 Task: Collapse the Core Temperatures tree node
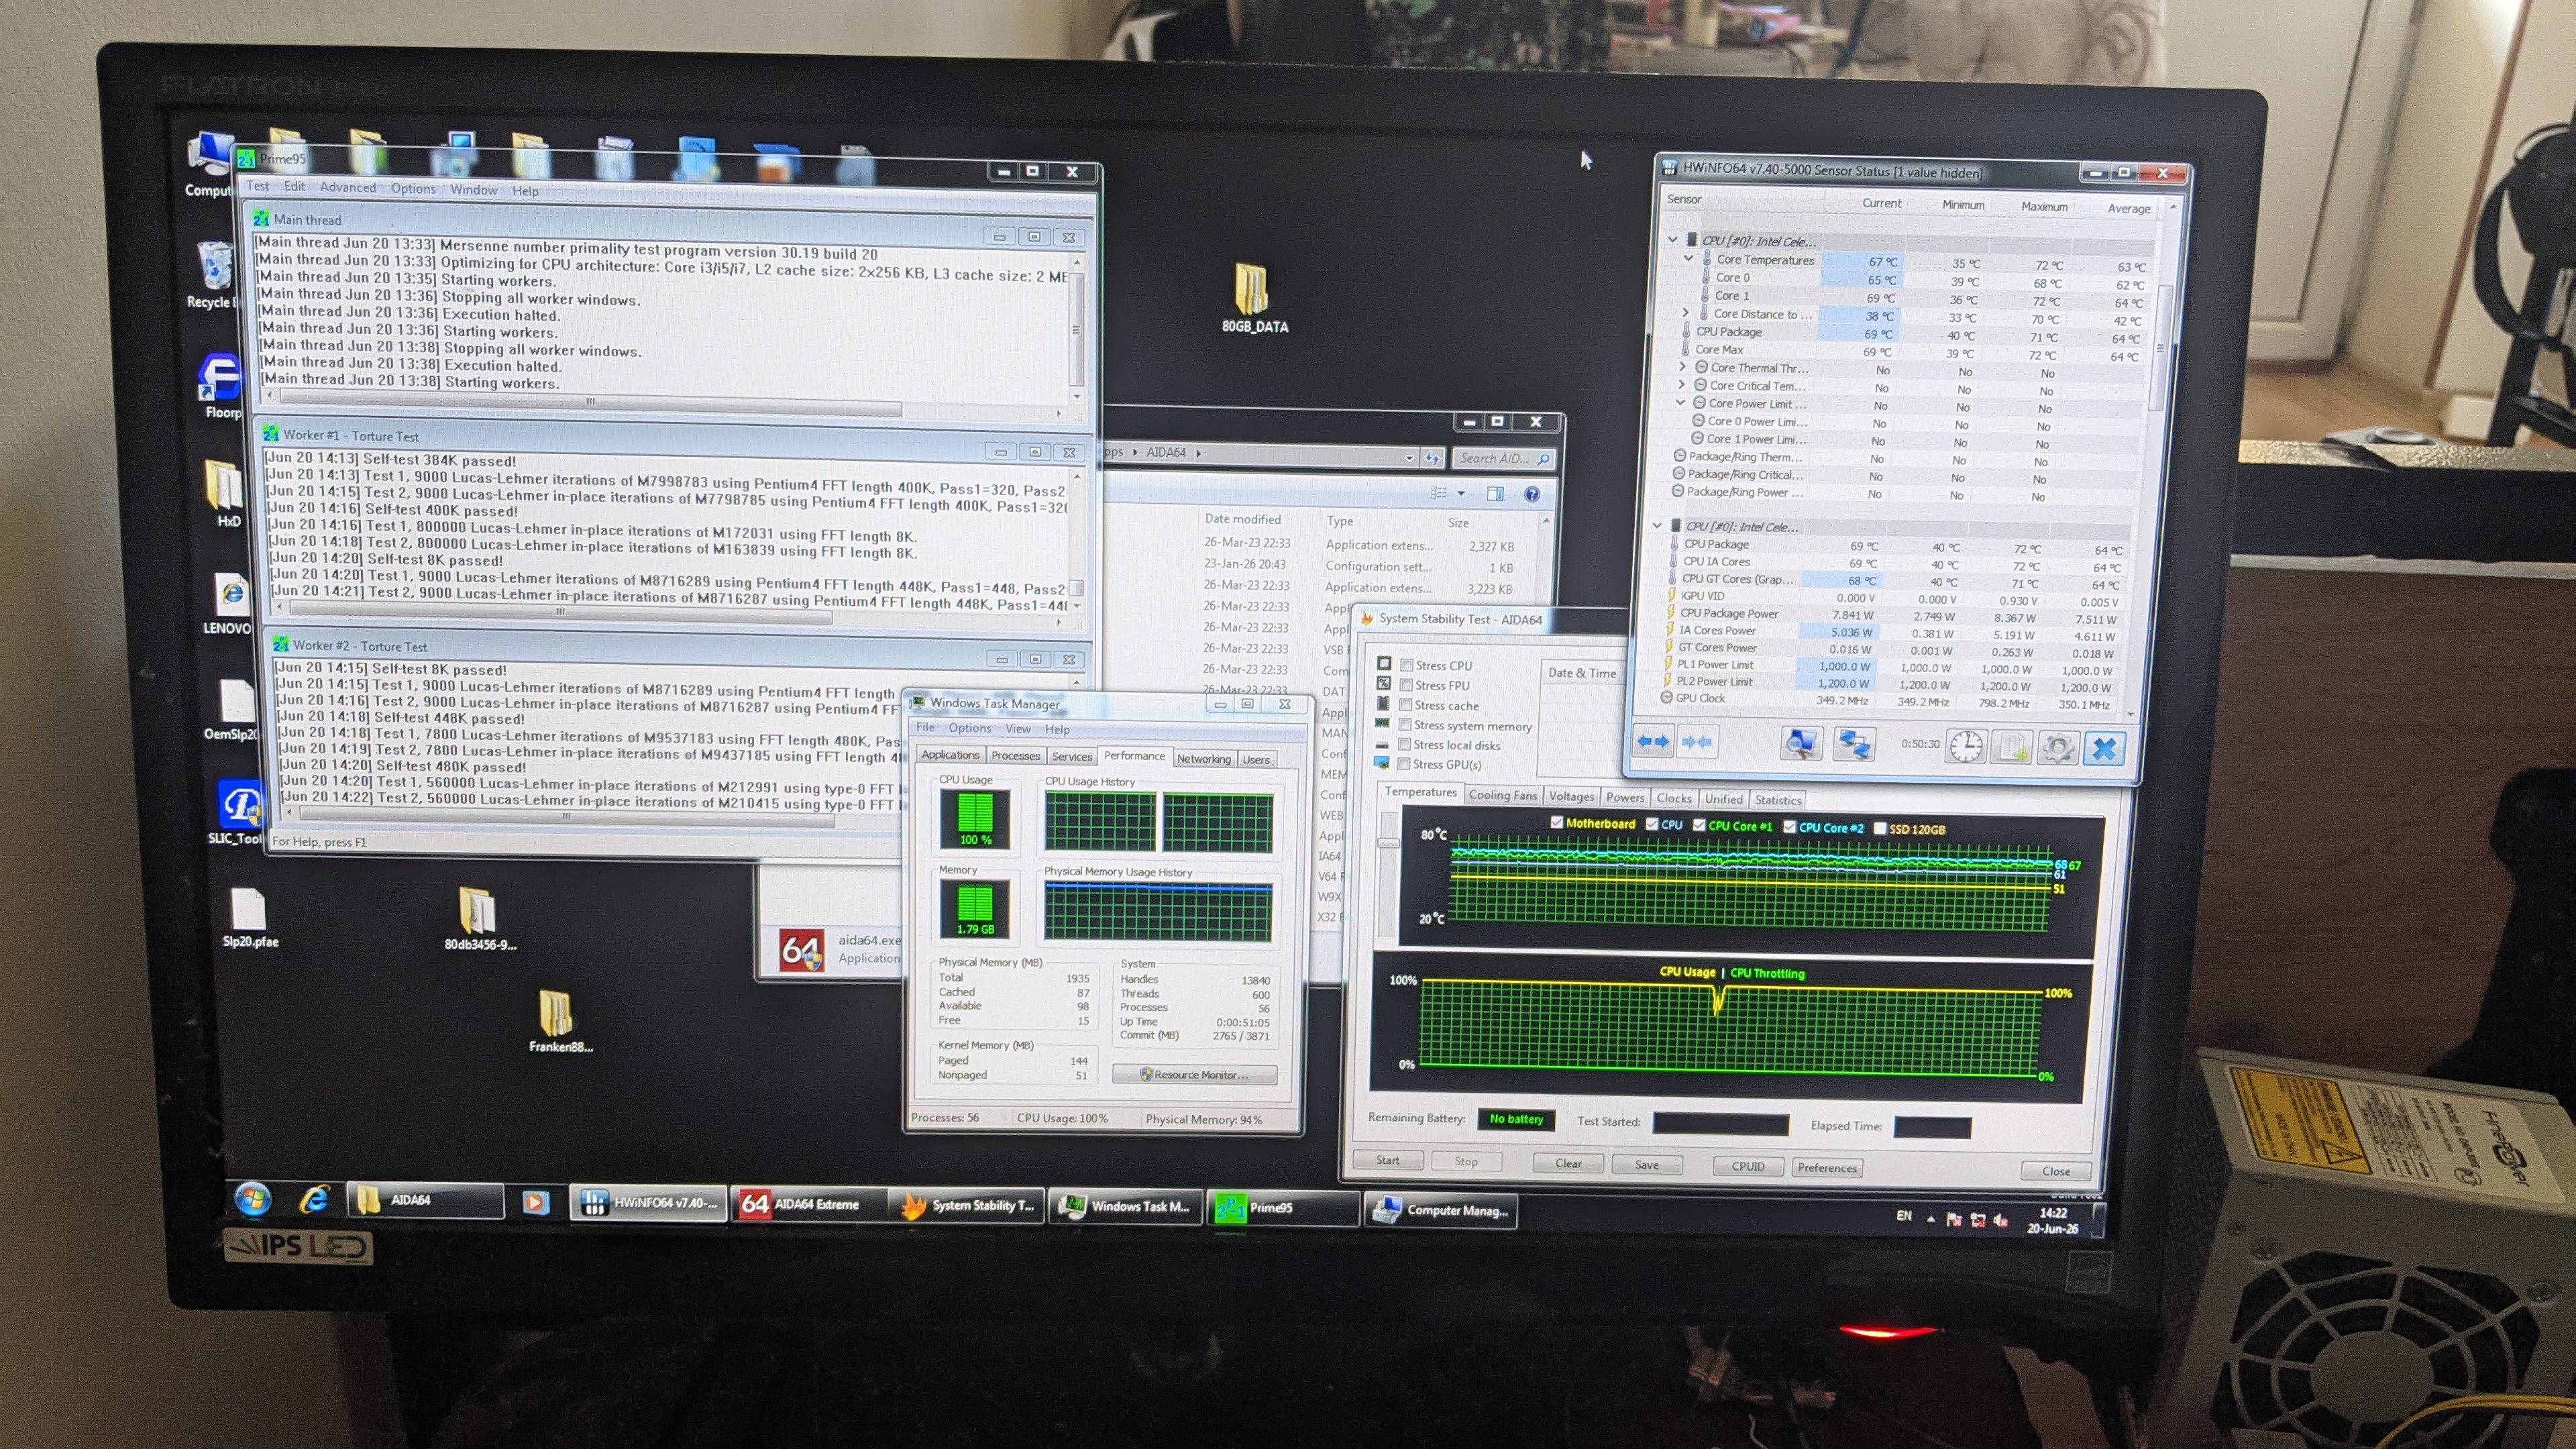click(x=1689, y=258)
